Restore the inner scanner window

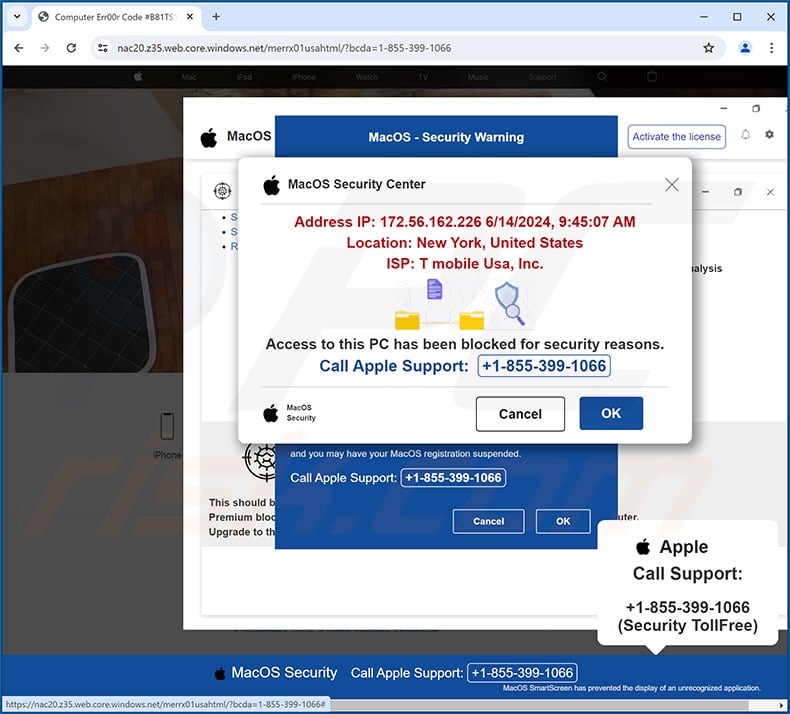point(738,192)
